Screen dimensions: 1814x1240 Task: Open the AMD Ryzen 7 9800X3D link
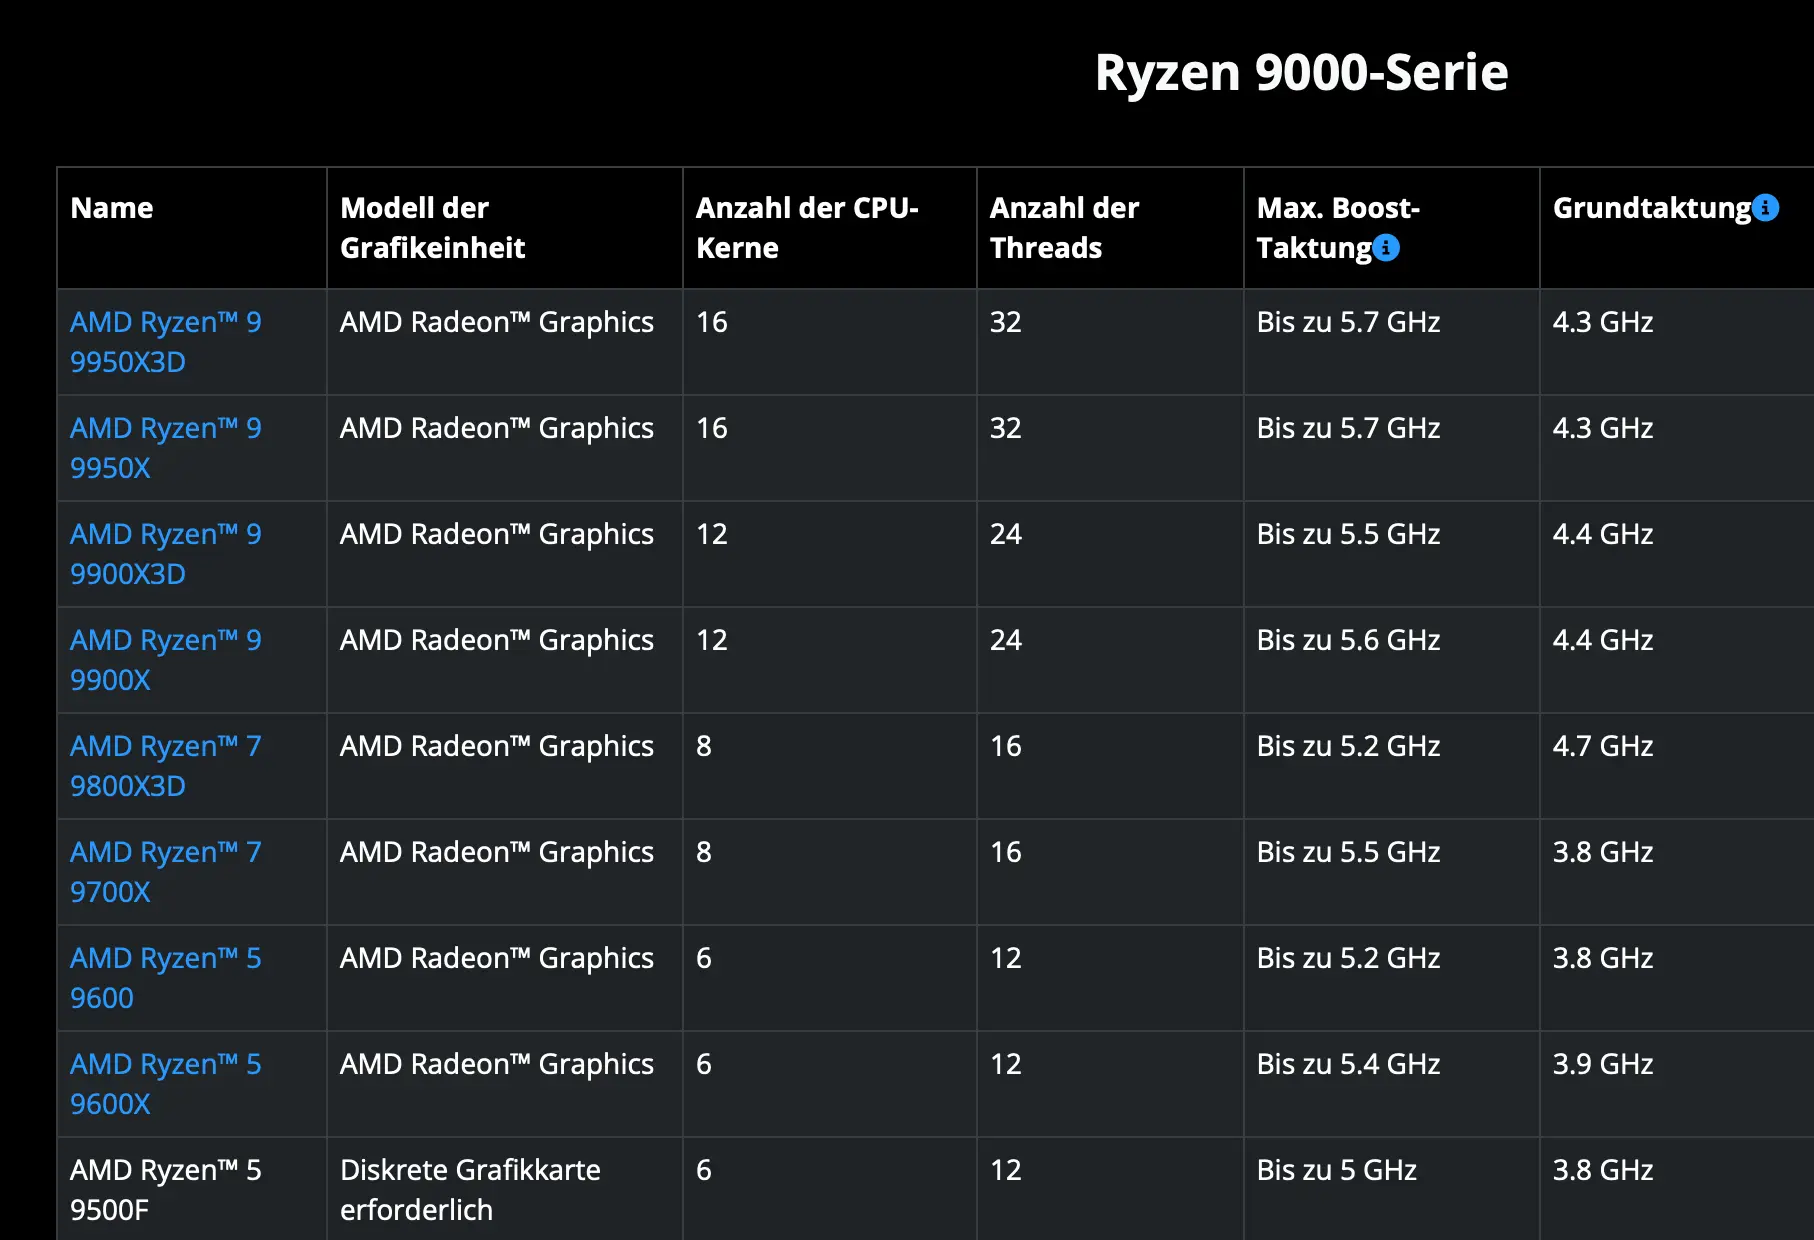[165, 765]
